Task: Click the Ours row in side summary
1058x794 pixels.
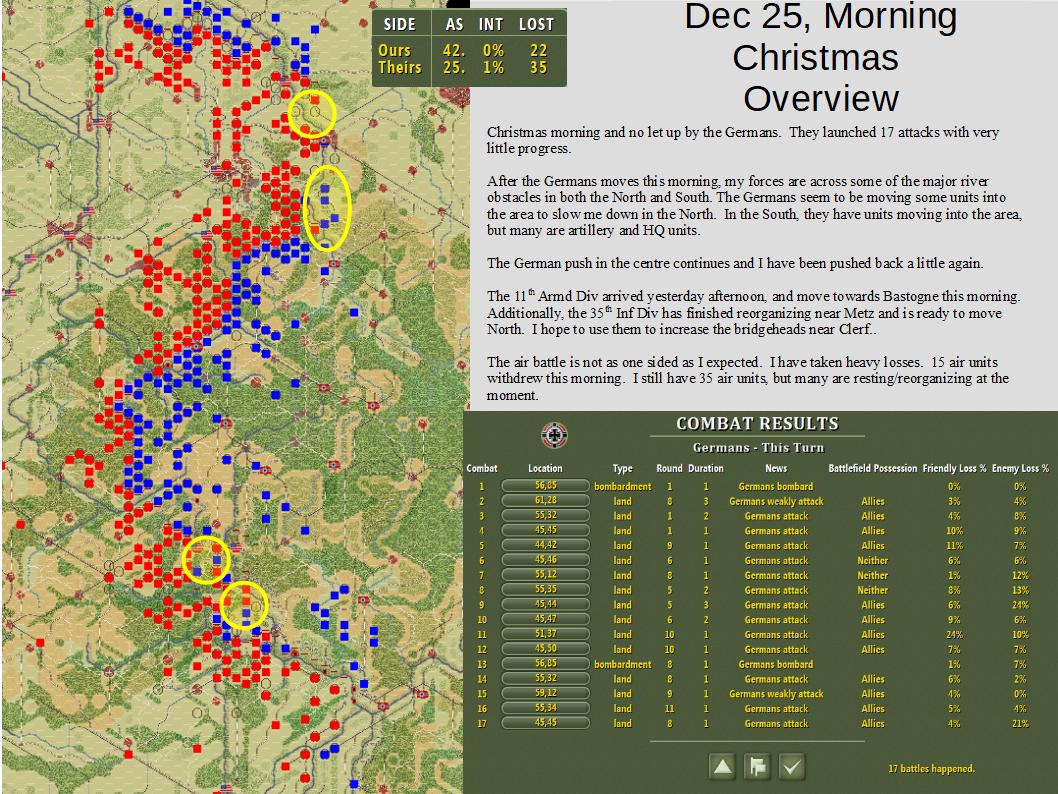Action: click(x=469, y=51)
